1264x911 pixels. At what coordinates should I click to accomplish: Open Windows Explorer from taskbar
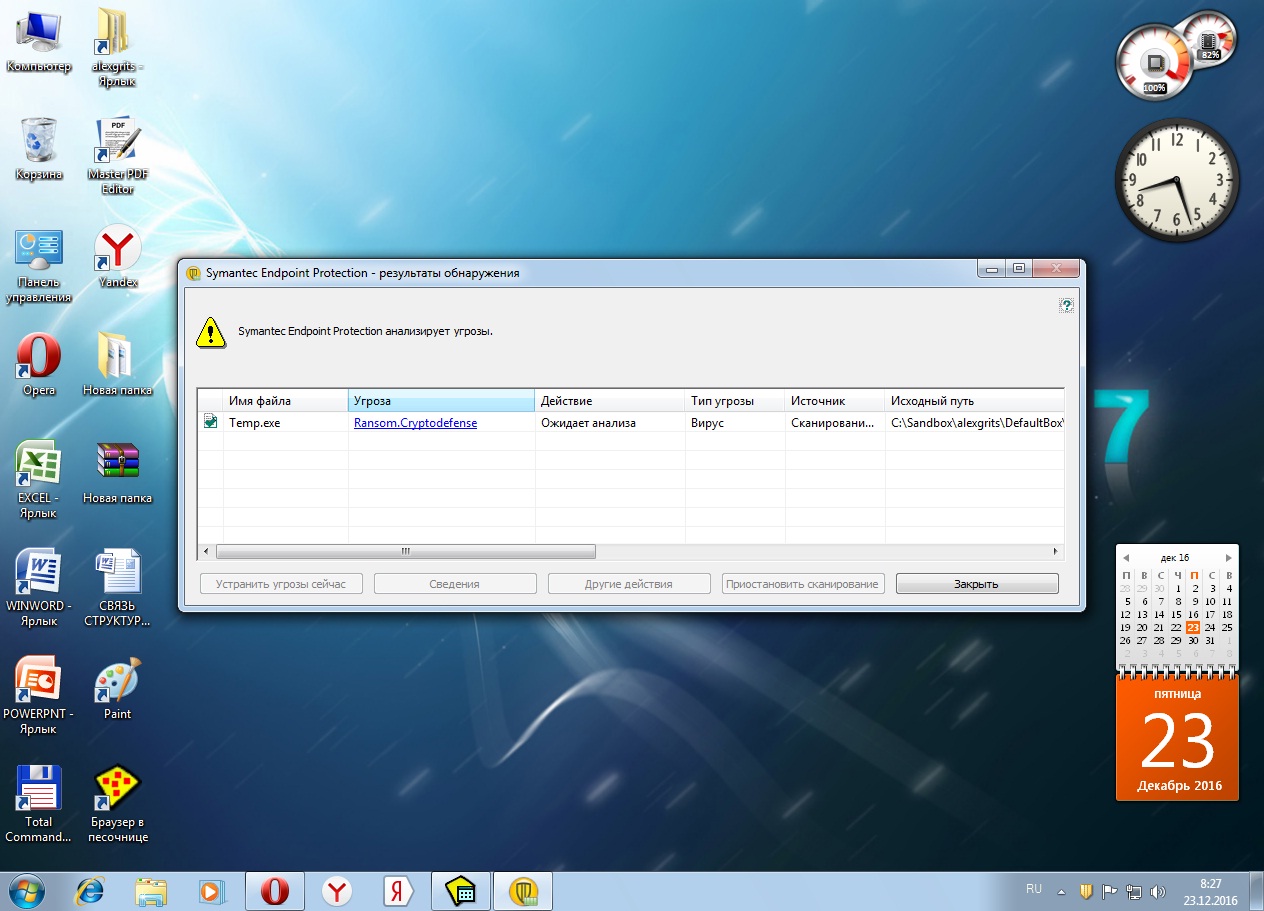point(151,891)
